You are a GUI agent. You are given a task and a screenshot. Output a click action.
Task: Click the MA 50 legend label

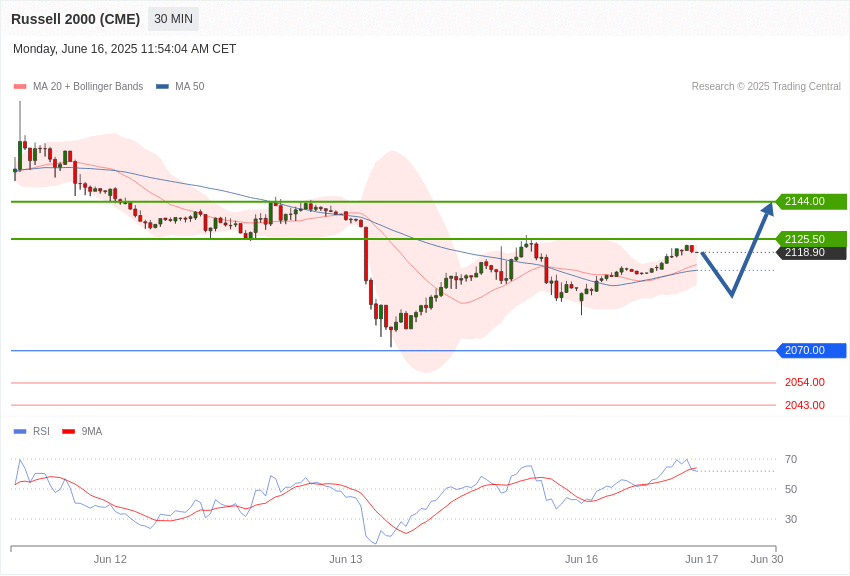coord(190,87)
